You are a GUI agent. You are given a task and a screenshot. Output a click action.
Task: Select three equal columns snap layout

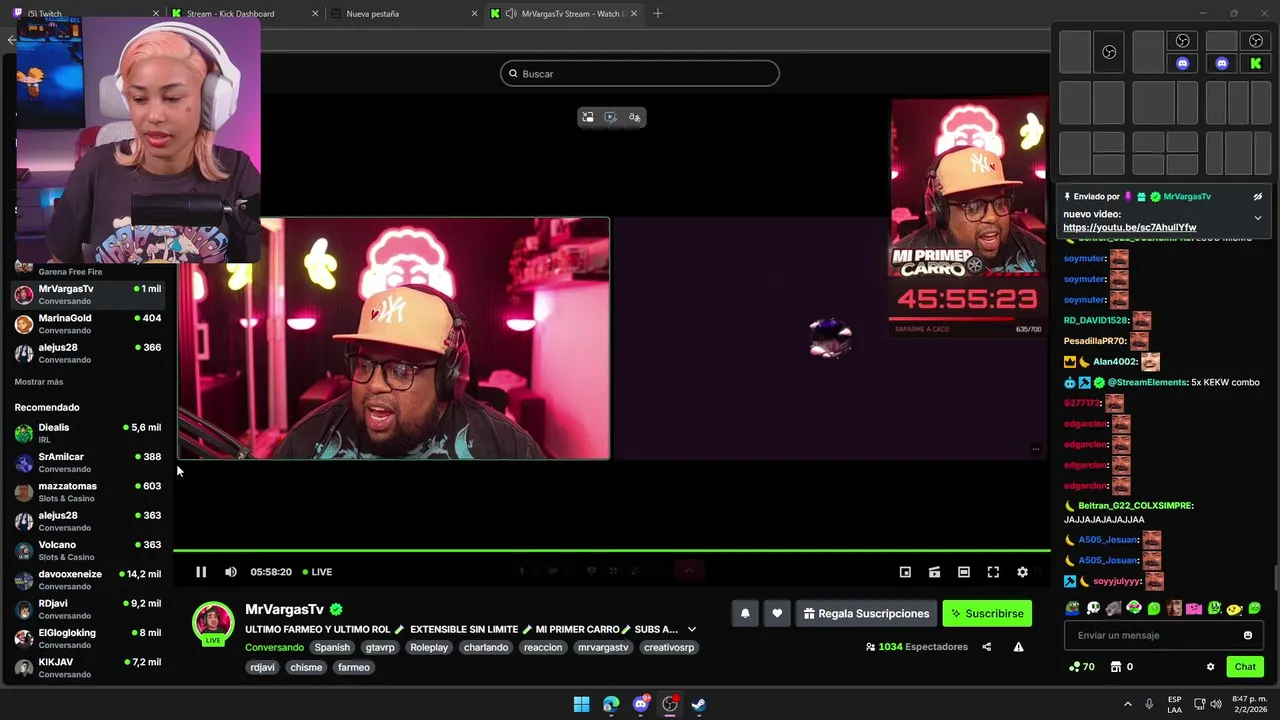(x=1239, y=102)
